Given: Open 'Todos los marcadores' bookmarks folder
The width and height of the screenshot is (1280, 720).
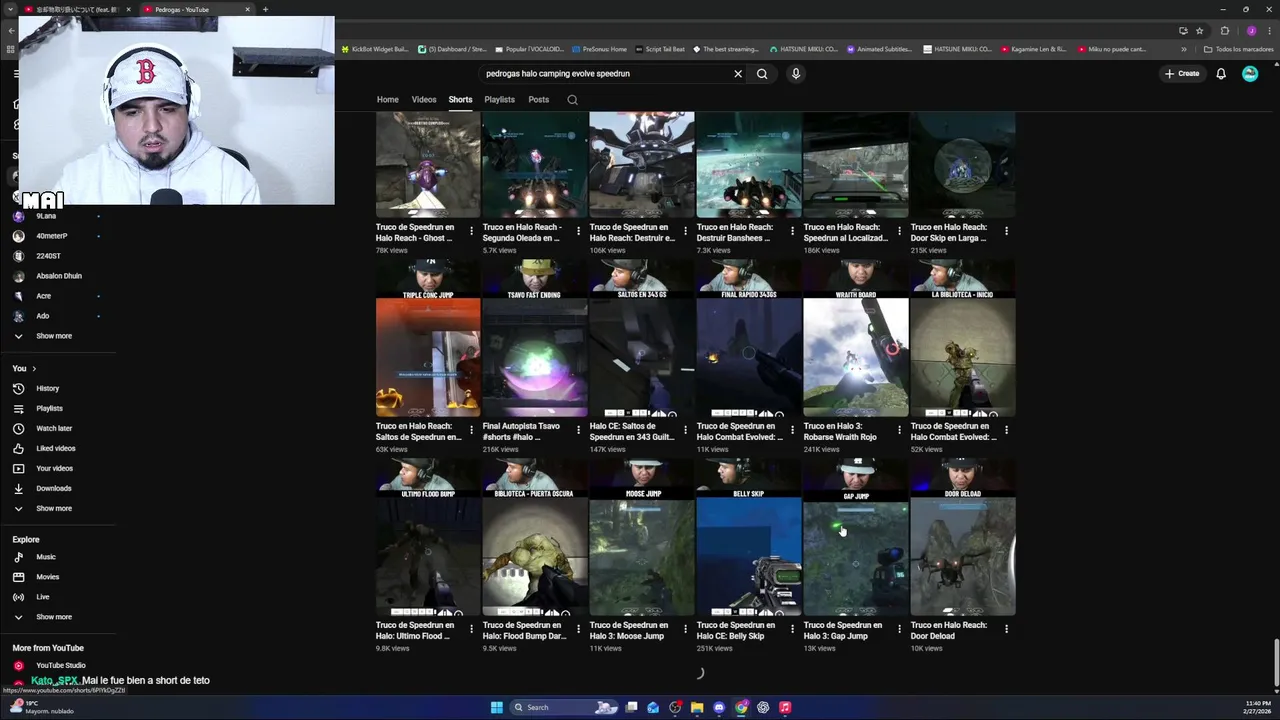Looking at the screenshot, I should [1238, 49].
